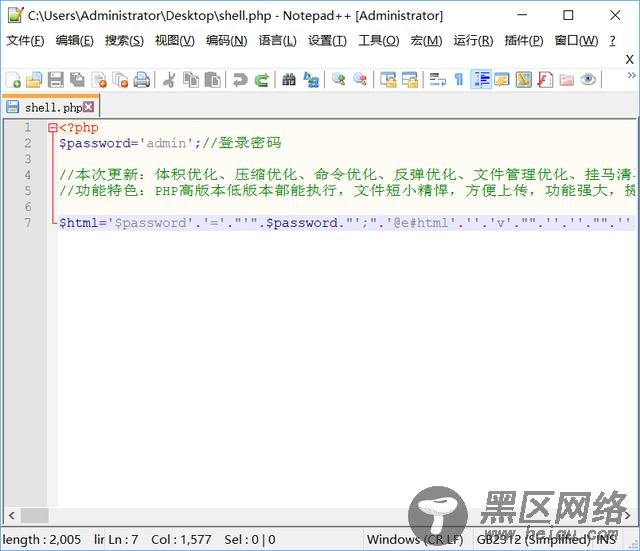Open the 语言(L) menu
The image size is (640, 551).
tap(278, 40)
